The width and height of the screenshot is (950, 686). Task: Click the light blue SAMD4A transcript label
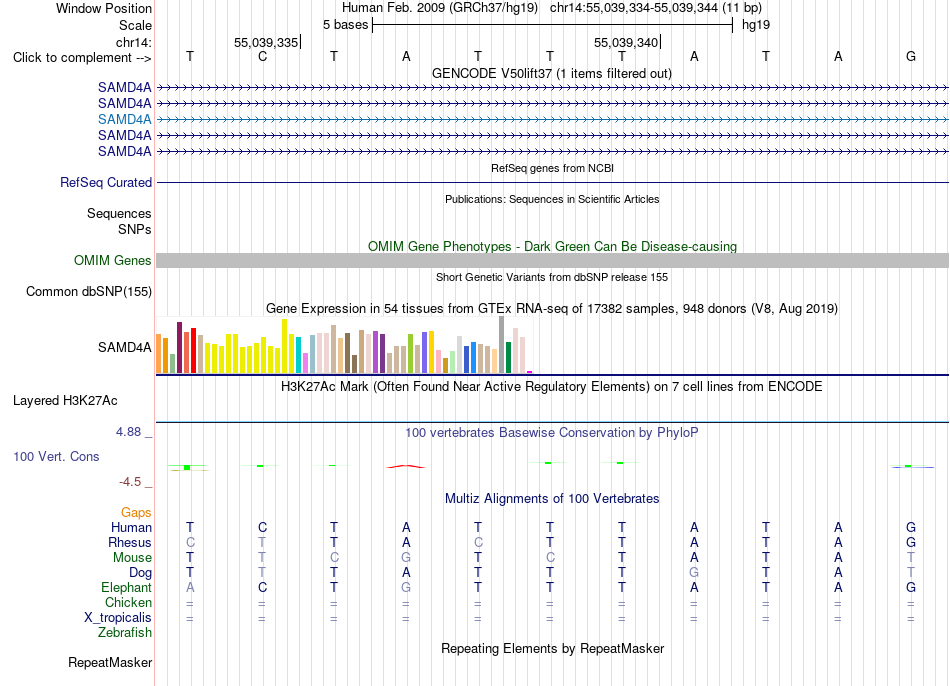(x=124, y=119)
